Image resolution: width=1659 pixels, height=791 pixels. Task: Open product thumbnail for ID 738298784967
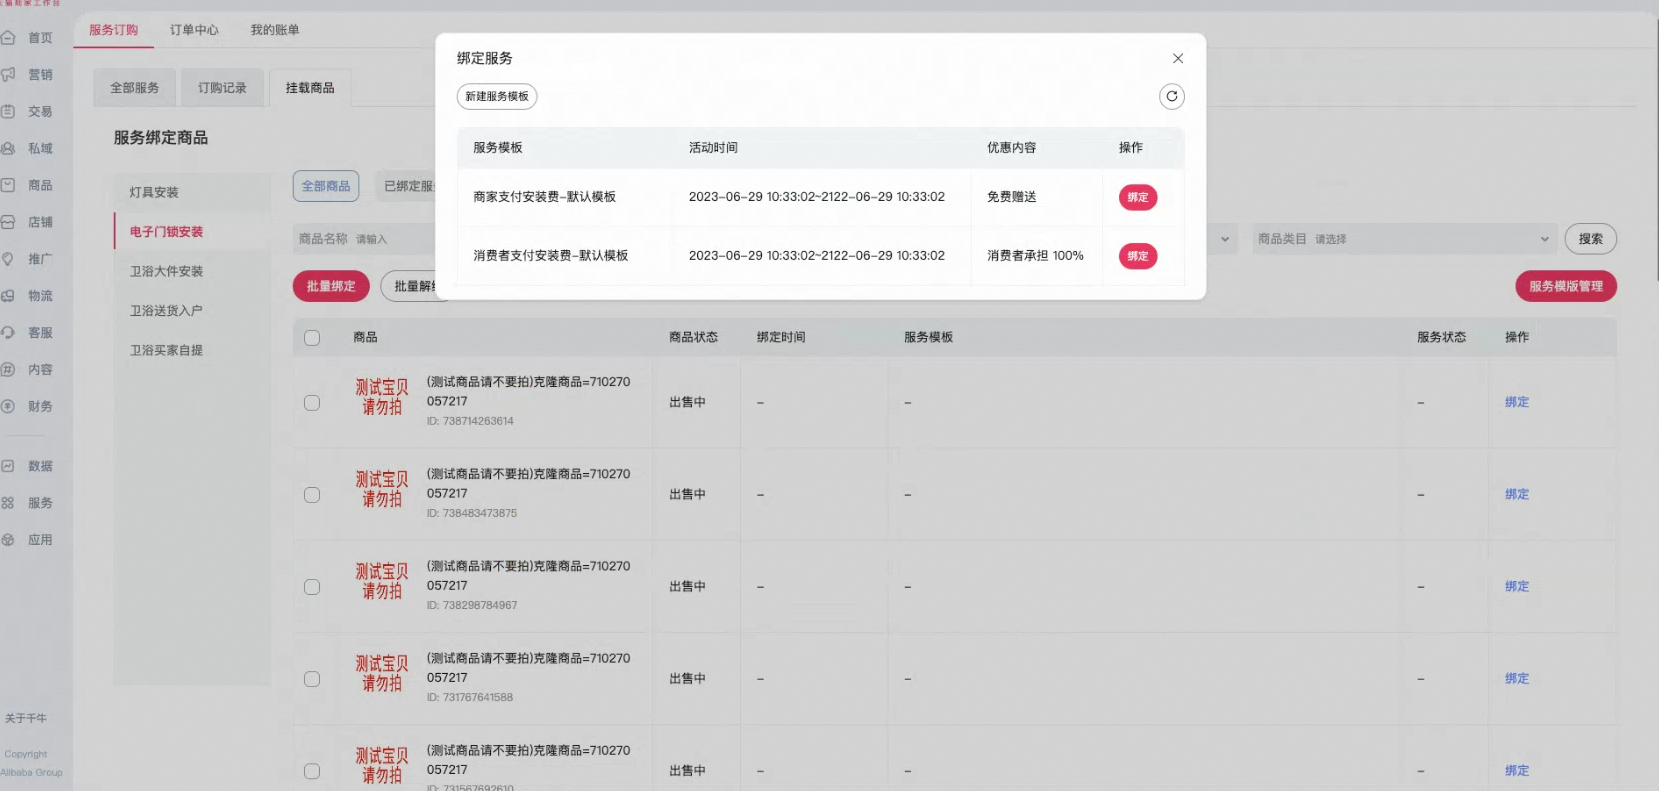(x=382, y=581)
